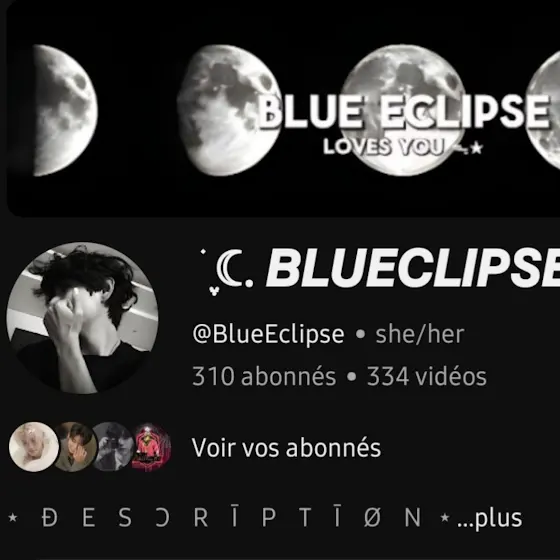Click the star icon after DESCRIPTION

tap(445, 517)
